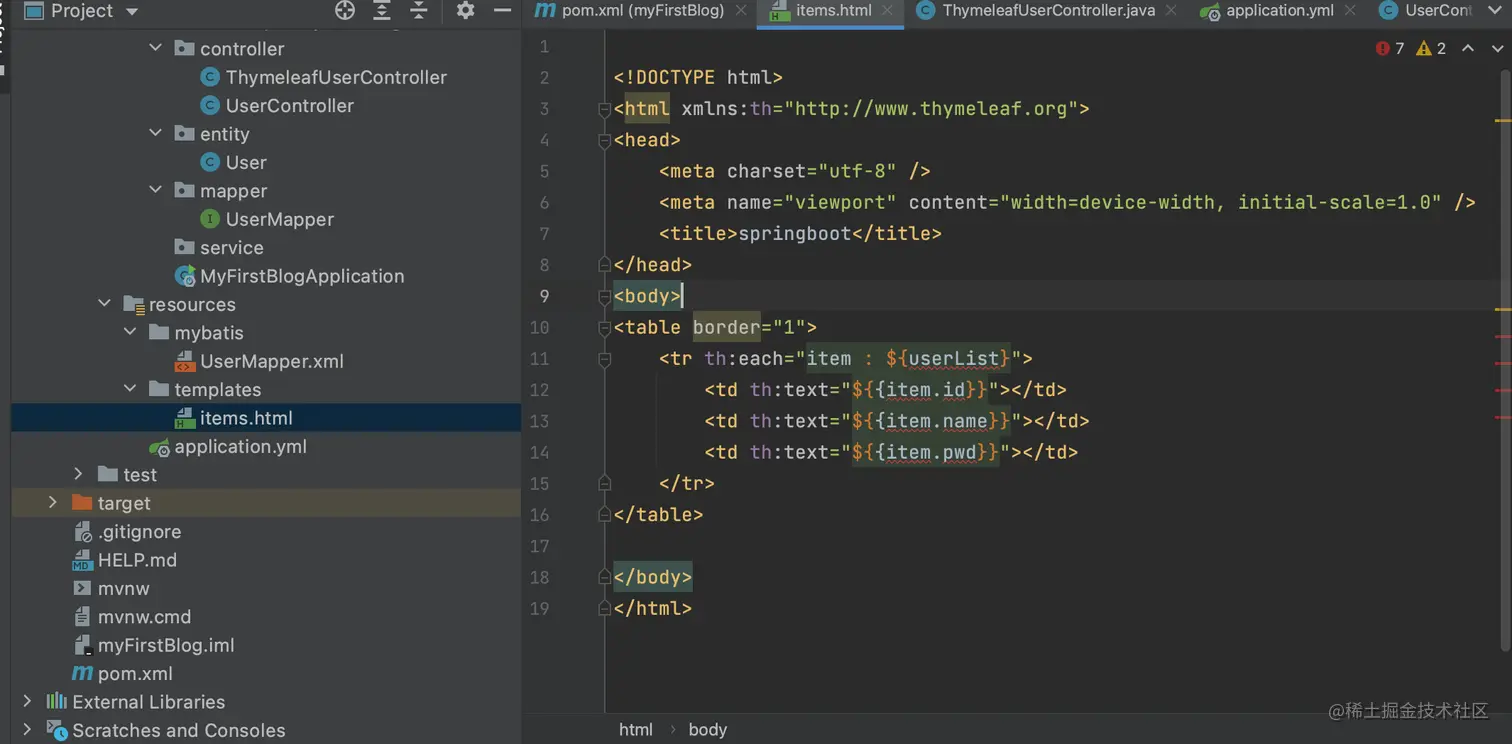Screen dimensions: 1512x744
Task: Close the items.html editor tab
Action: click(x=886, y=11)
